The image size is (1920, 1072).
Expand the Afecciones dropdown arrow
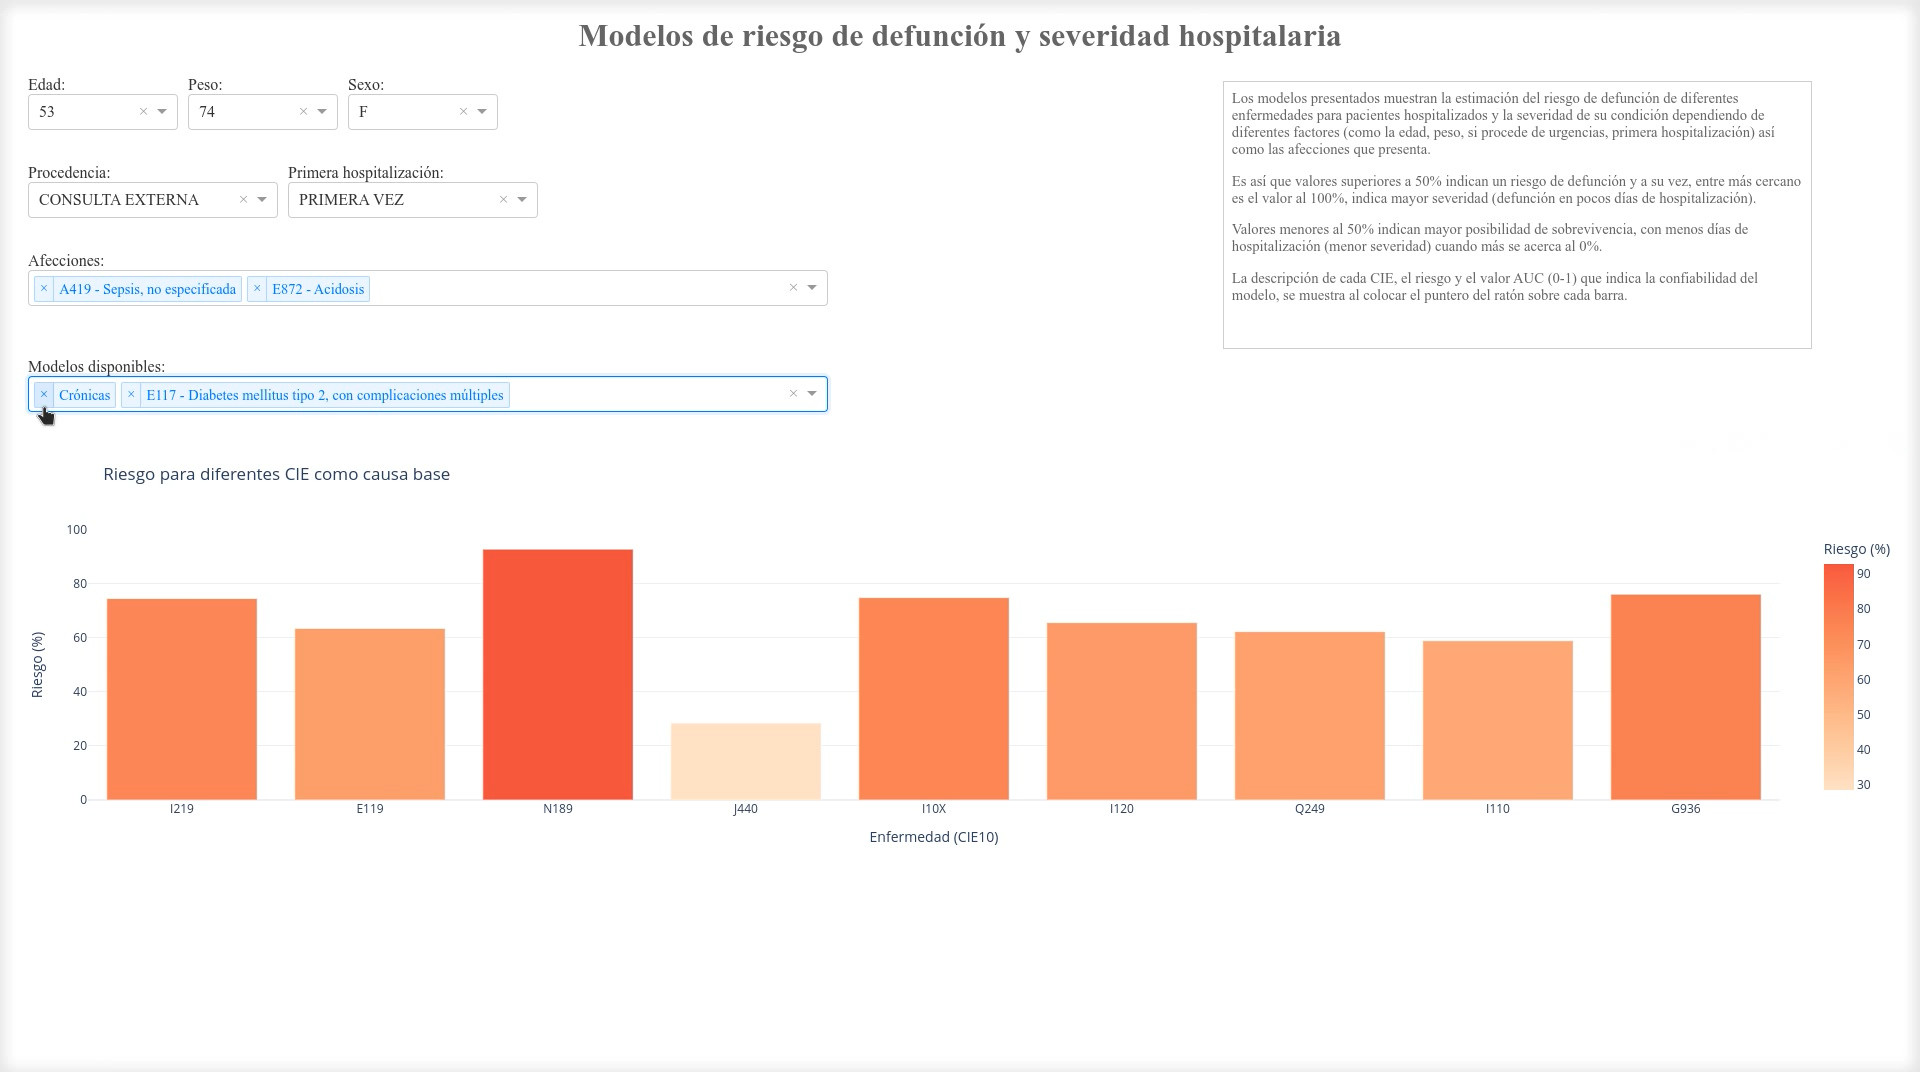coord(812,288)
